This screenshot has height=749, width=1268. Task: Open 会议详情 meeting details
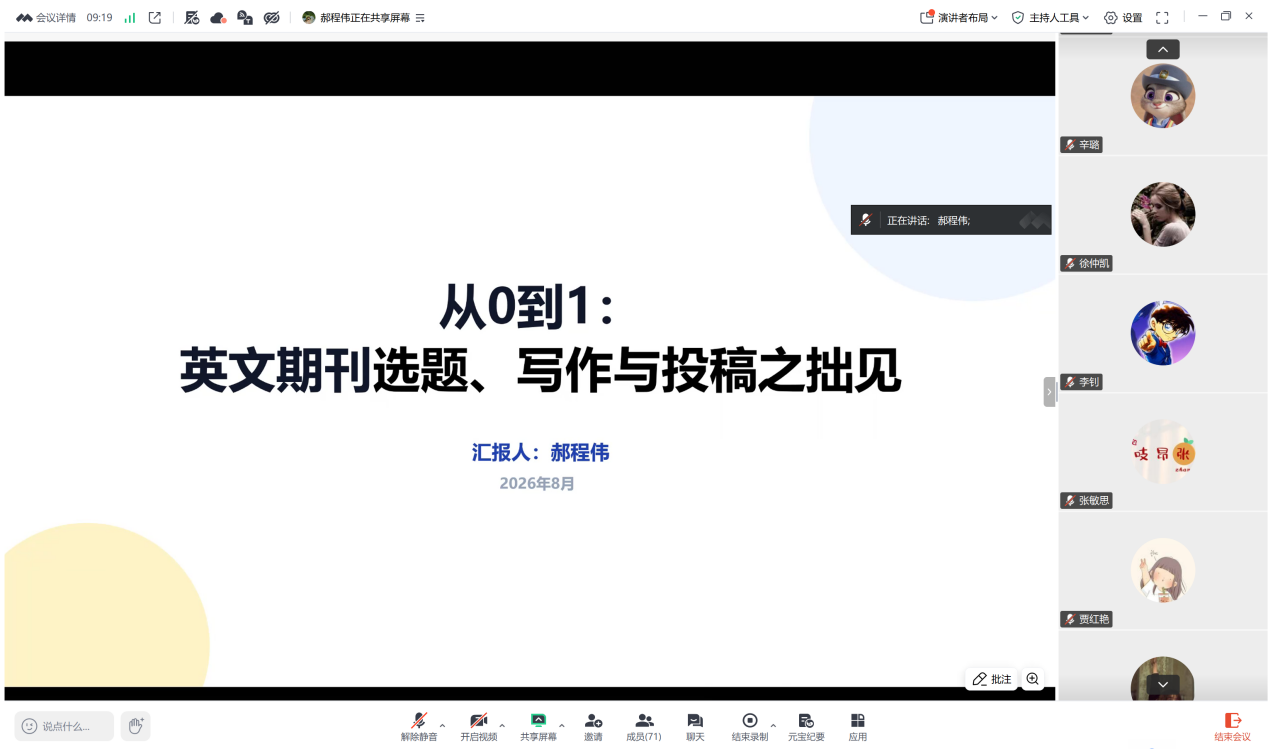point(46,17)
